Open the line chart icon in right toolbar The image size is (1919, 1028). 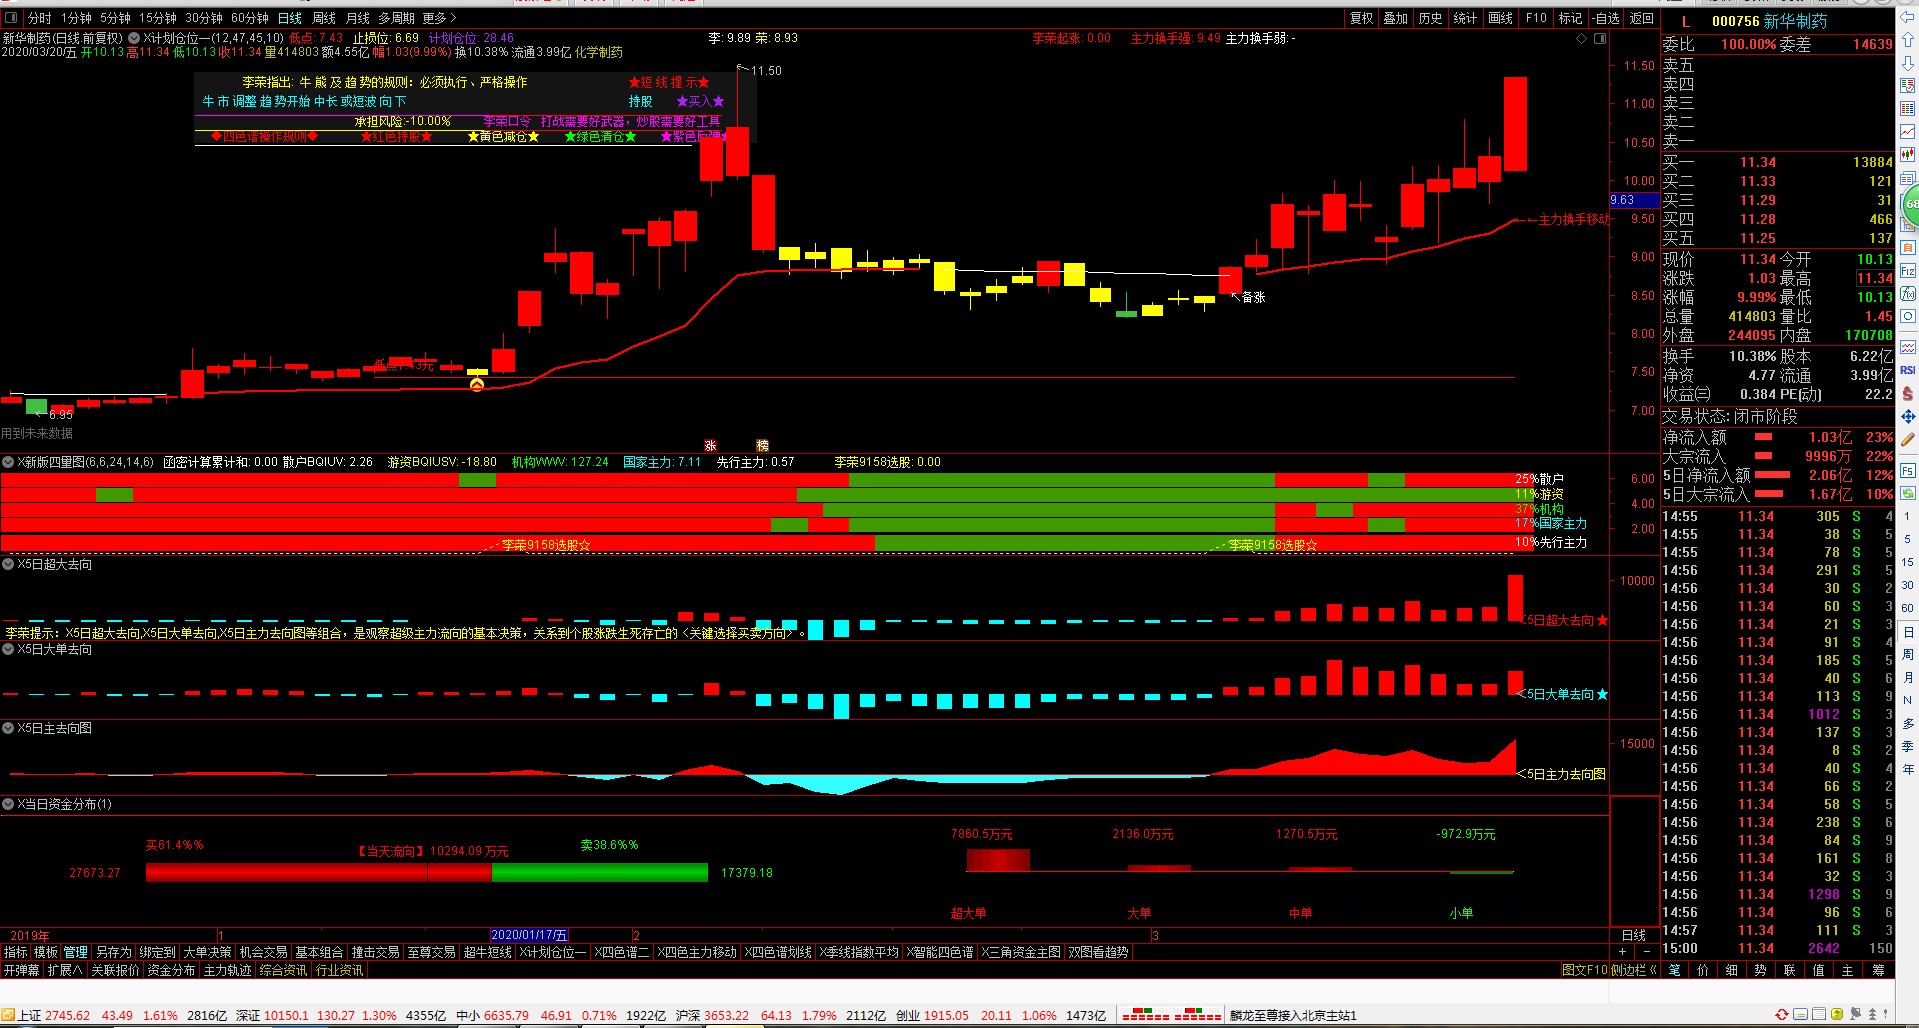click(1908, 131)
